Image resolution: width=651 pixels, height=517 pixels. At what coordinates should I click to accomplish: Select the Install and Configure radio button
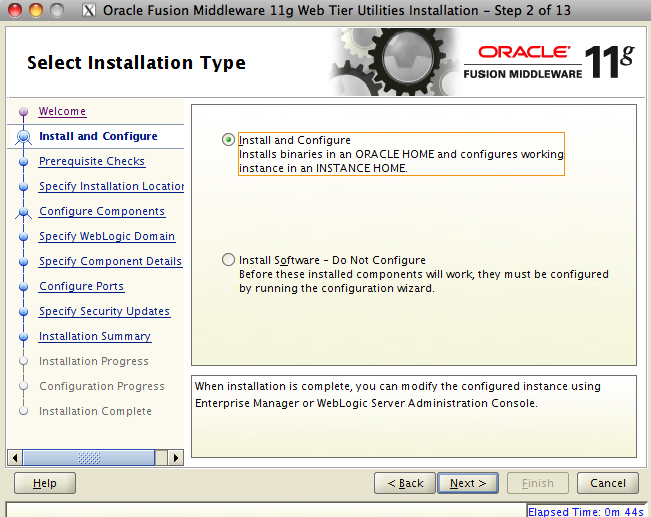[x=229, y=140]
